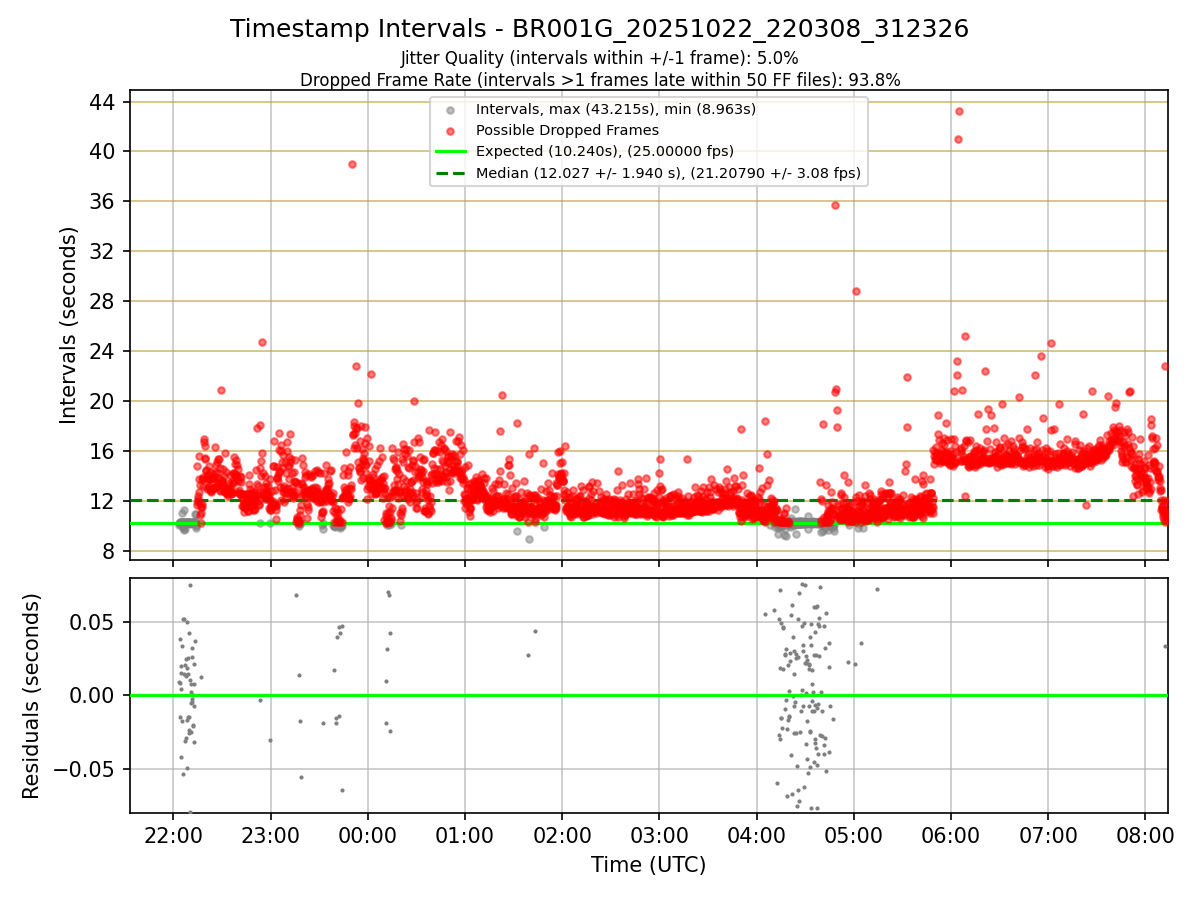Click the "36" tick on intervals axis
The width and height of the screenshot is (1200, 900).
coord(104,202)
